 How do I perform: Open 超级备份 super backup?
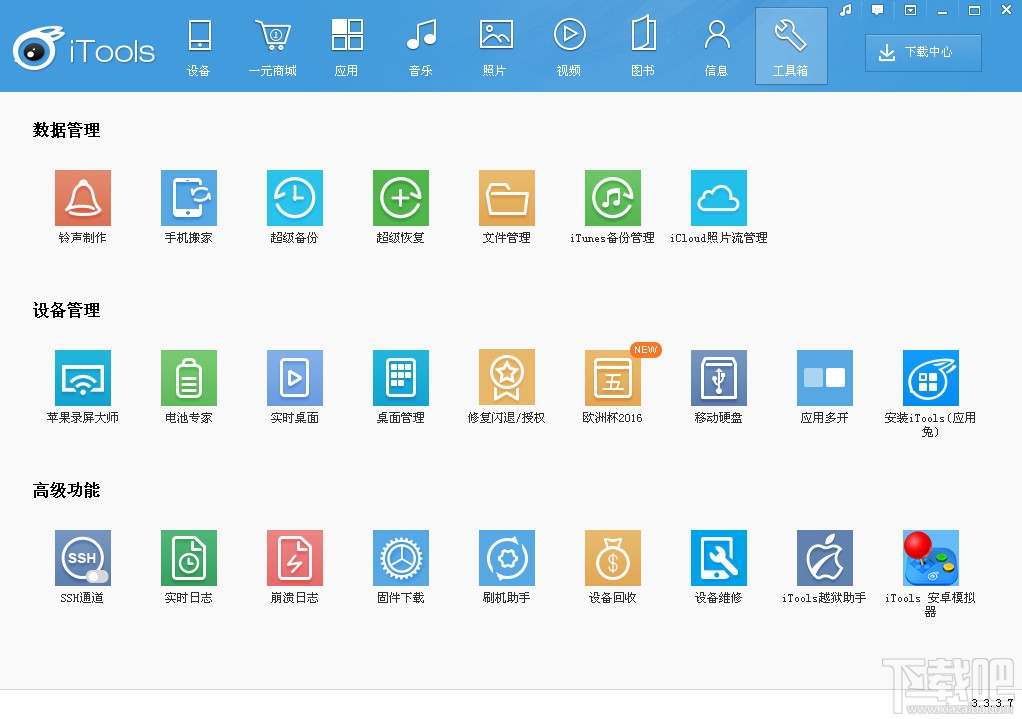click(295, 196)
